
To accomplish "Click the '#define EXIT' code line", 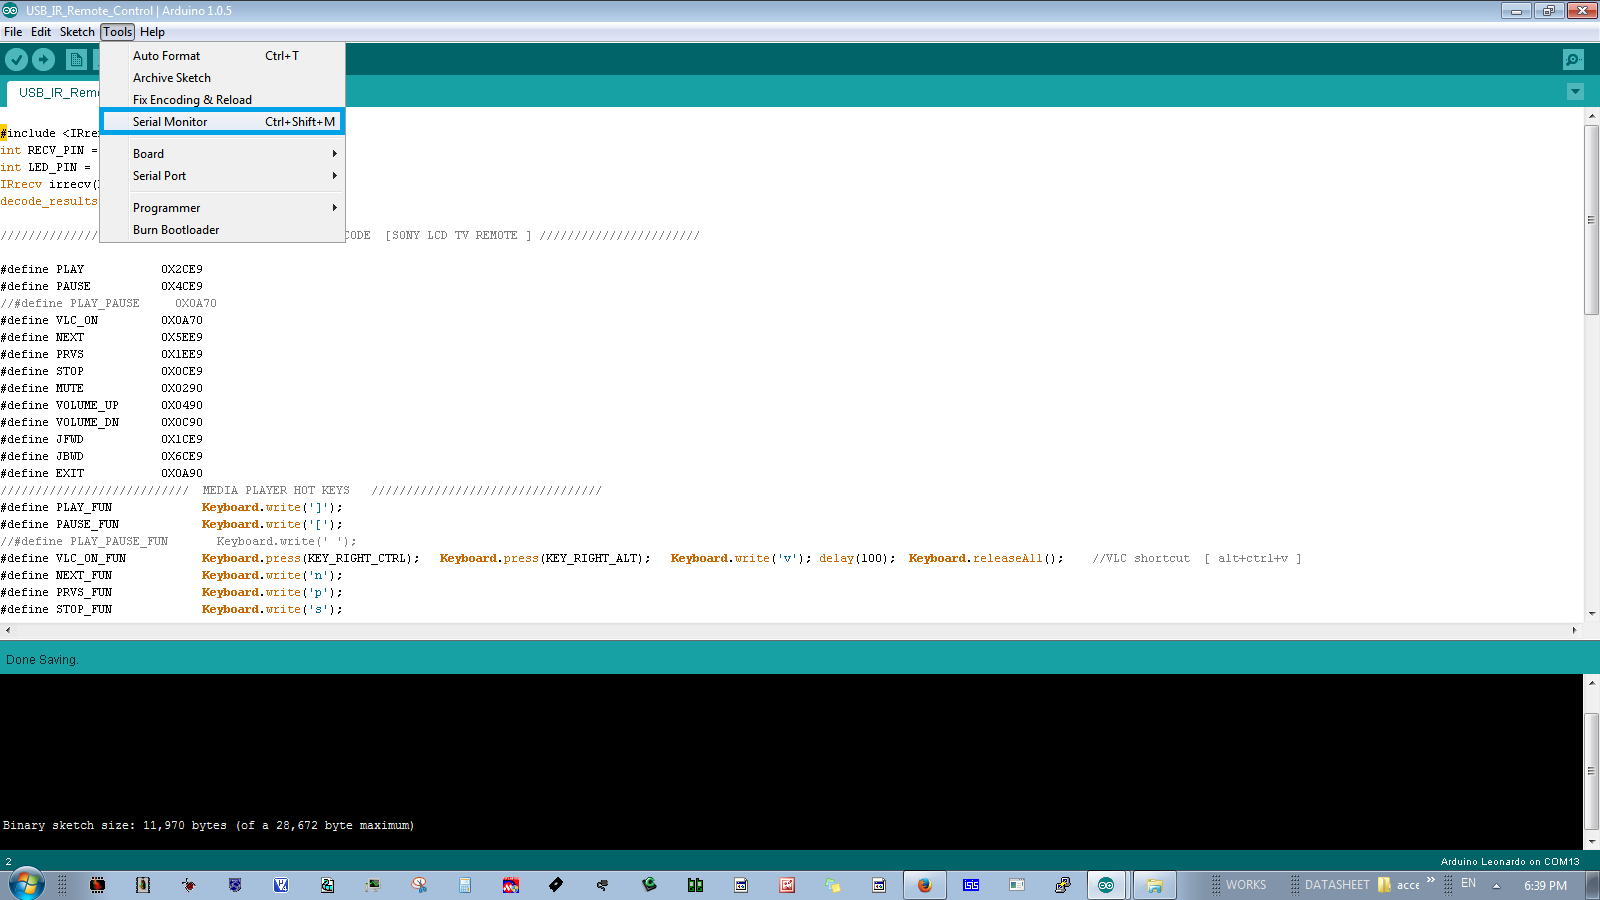I will (x=101, y=474).
